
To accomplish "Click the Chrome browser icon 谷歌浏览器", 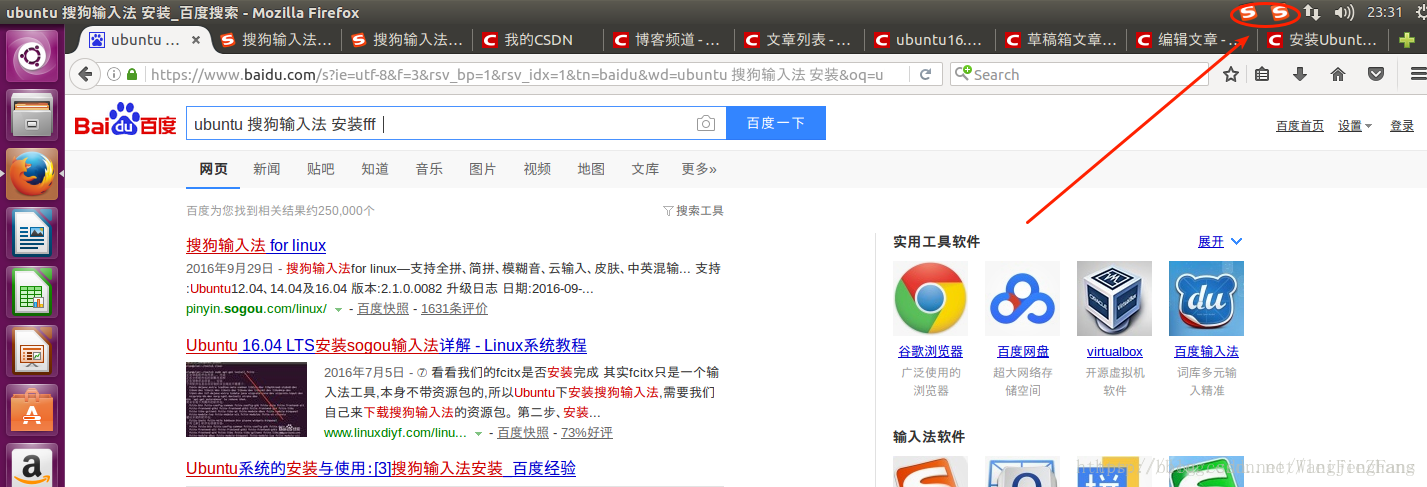I will (x=930, y=298).
